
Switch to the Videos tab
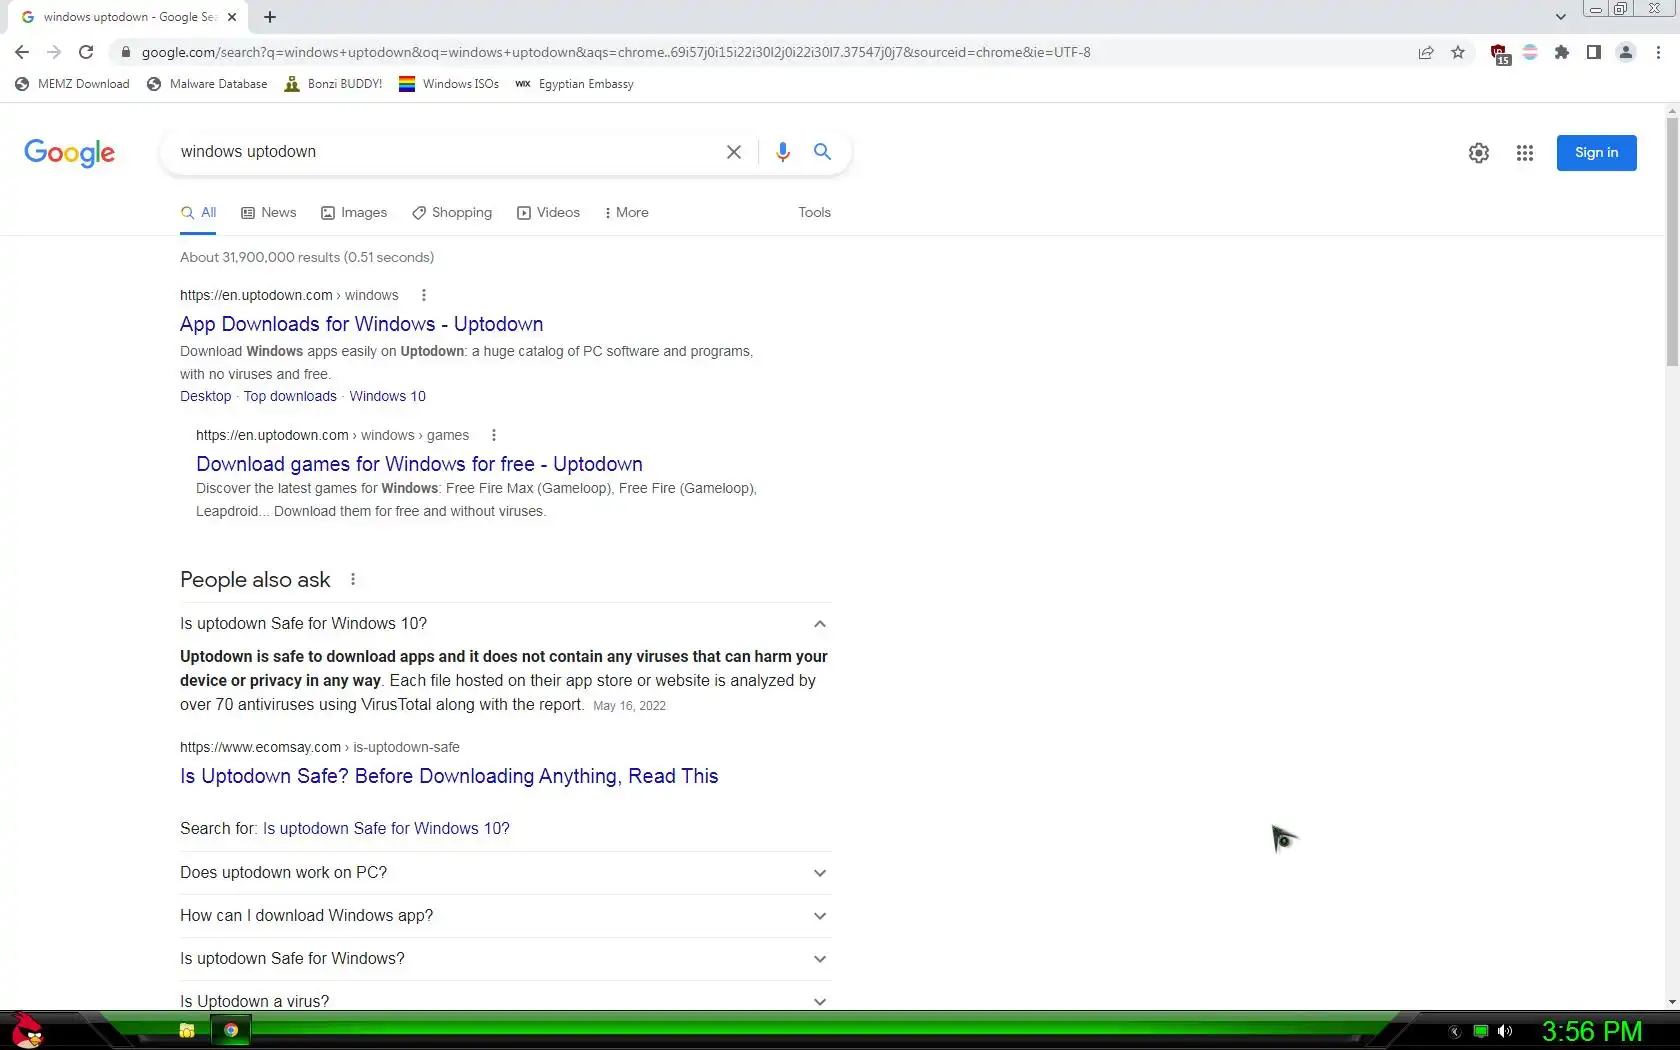point(548,213)
